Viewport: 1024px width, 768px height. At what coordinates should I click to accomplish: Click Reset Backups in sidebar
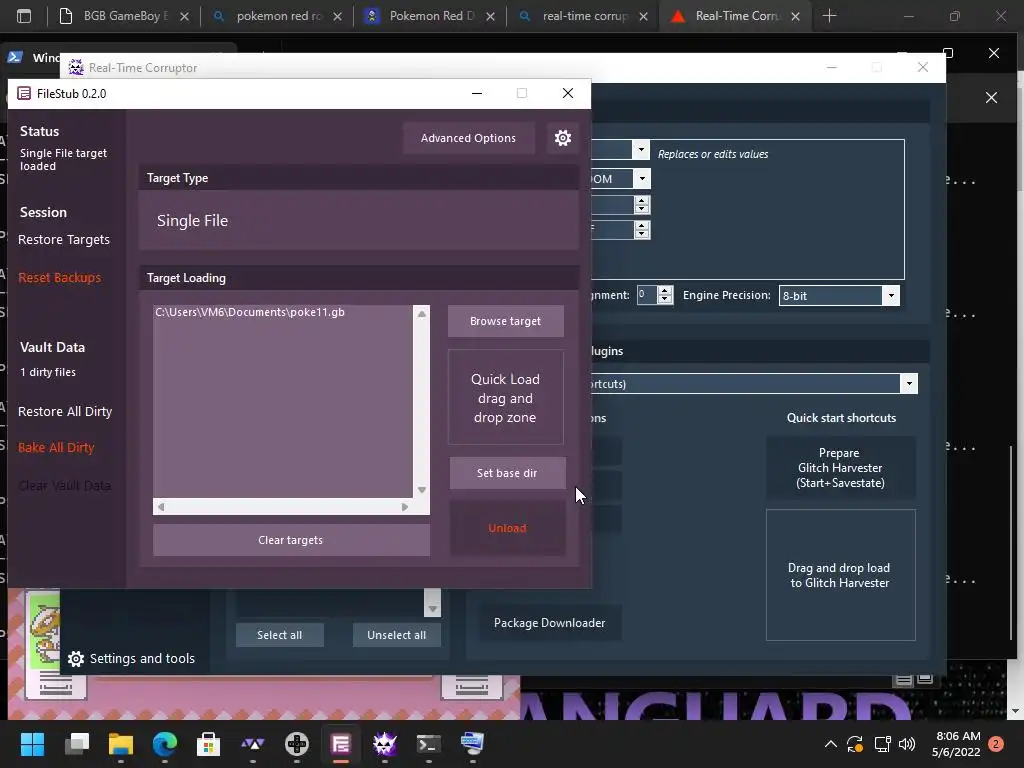pos(59,278)
